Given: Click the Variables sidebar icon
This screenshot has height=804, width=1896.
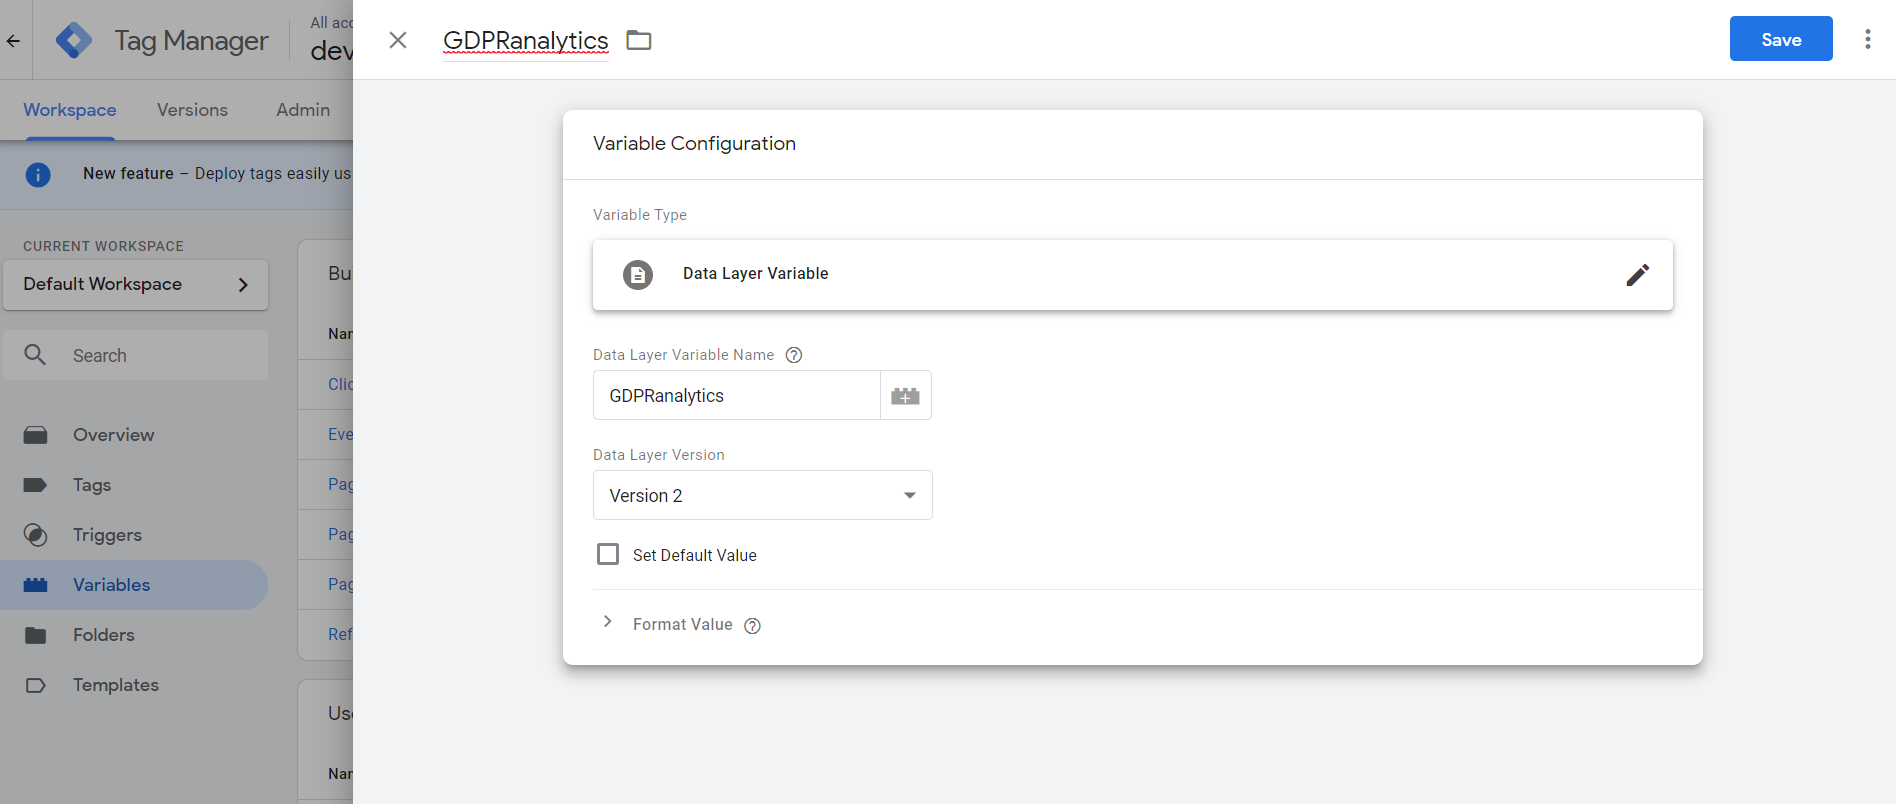Looking at the screenshot, I should pyautogui.click(x=35, y=585).
